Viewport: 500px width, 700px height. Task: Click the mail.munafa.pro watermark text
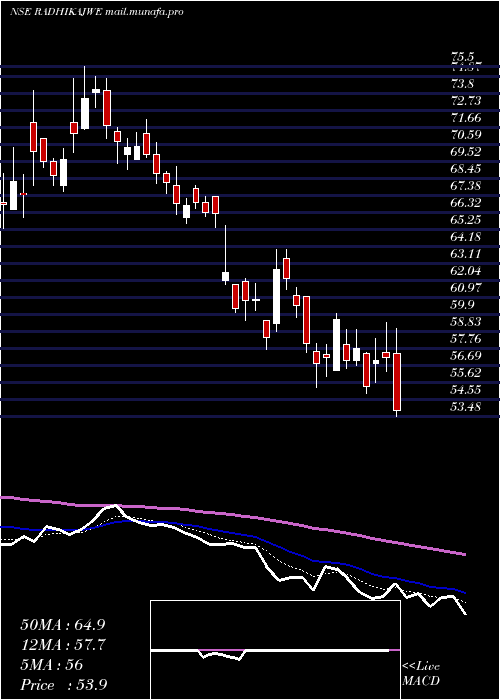click(144, 12)
